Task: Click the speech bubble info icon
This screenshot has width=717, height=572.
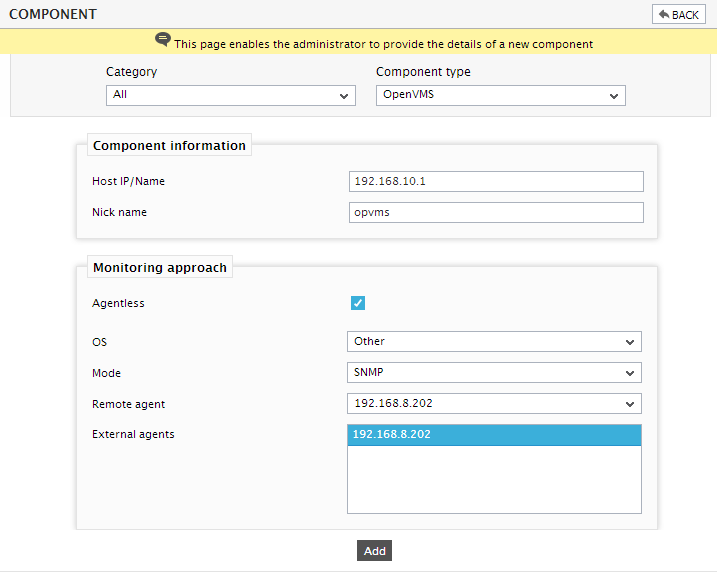Action: pos(163,40)
